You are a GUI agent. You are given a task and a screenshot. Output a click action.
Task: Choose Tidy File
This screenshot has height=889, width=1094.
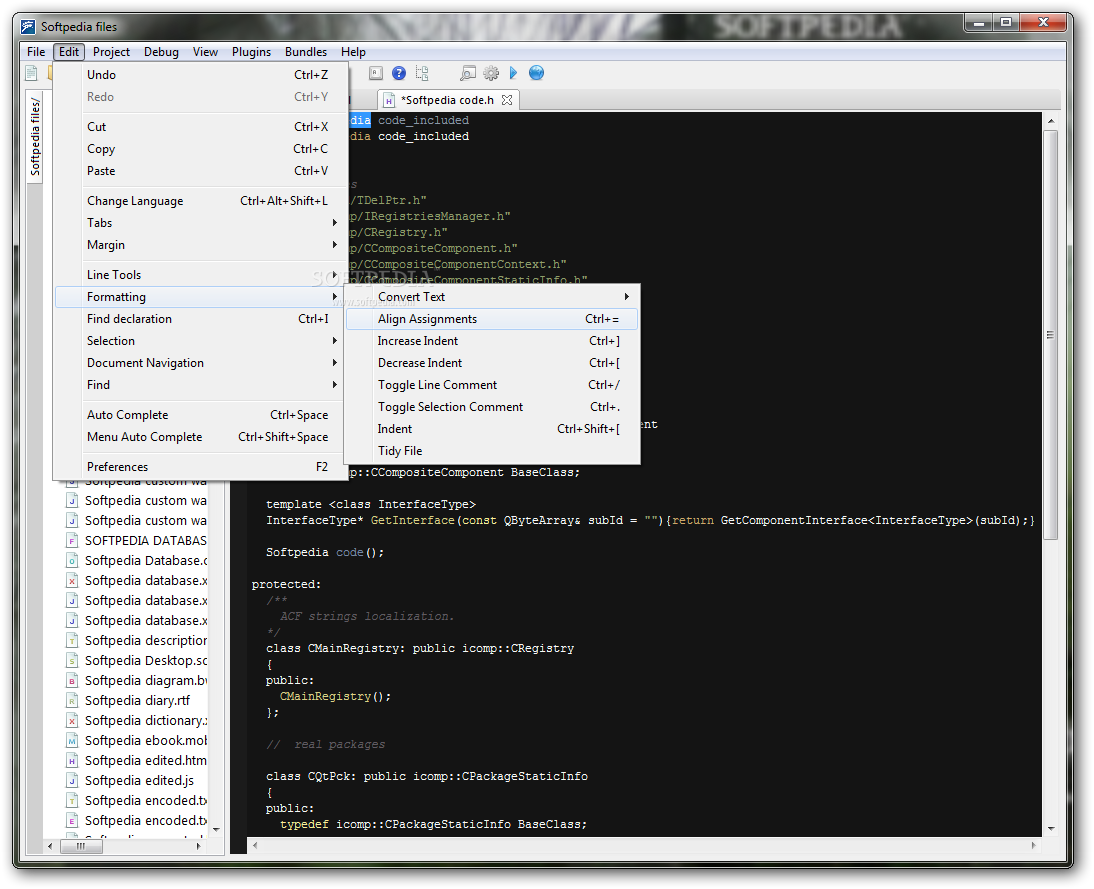coord(493,451)
